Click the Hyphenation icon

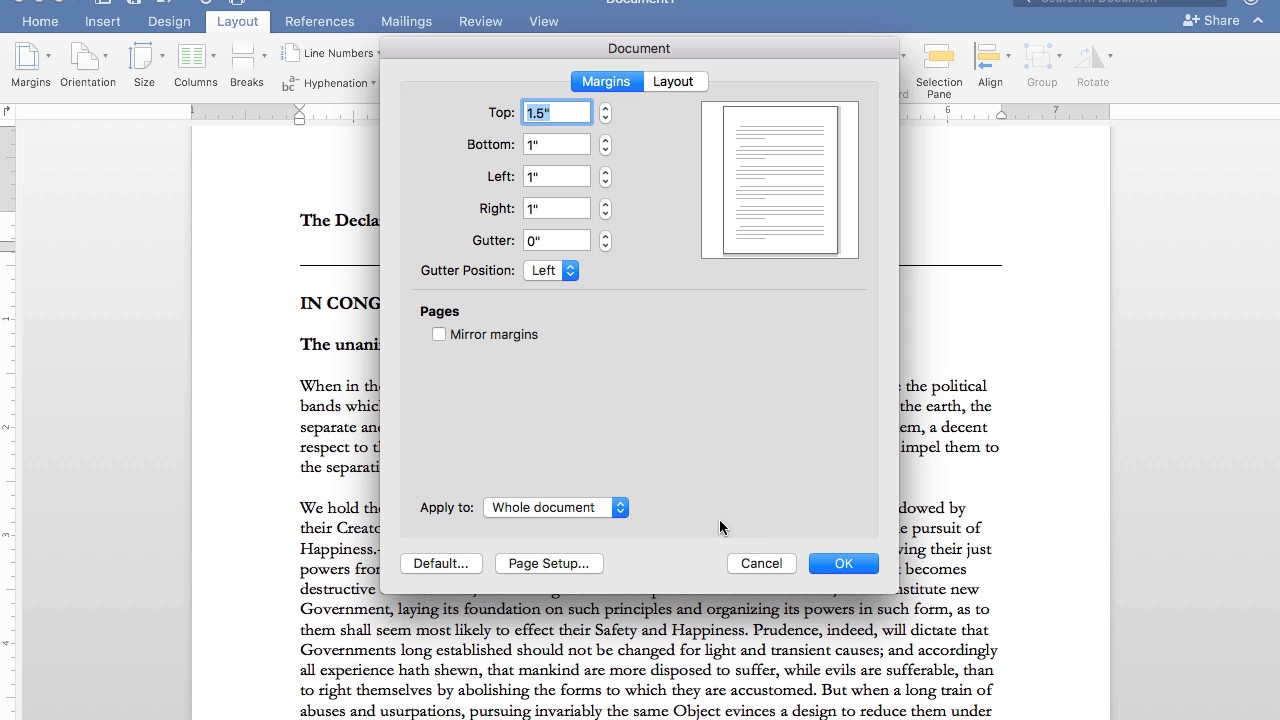click(291, 83)
